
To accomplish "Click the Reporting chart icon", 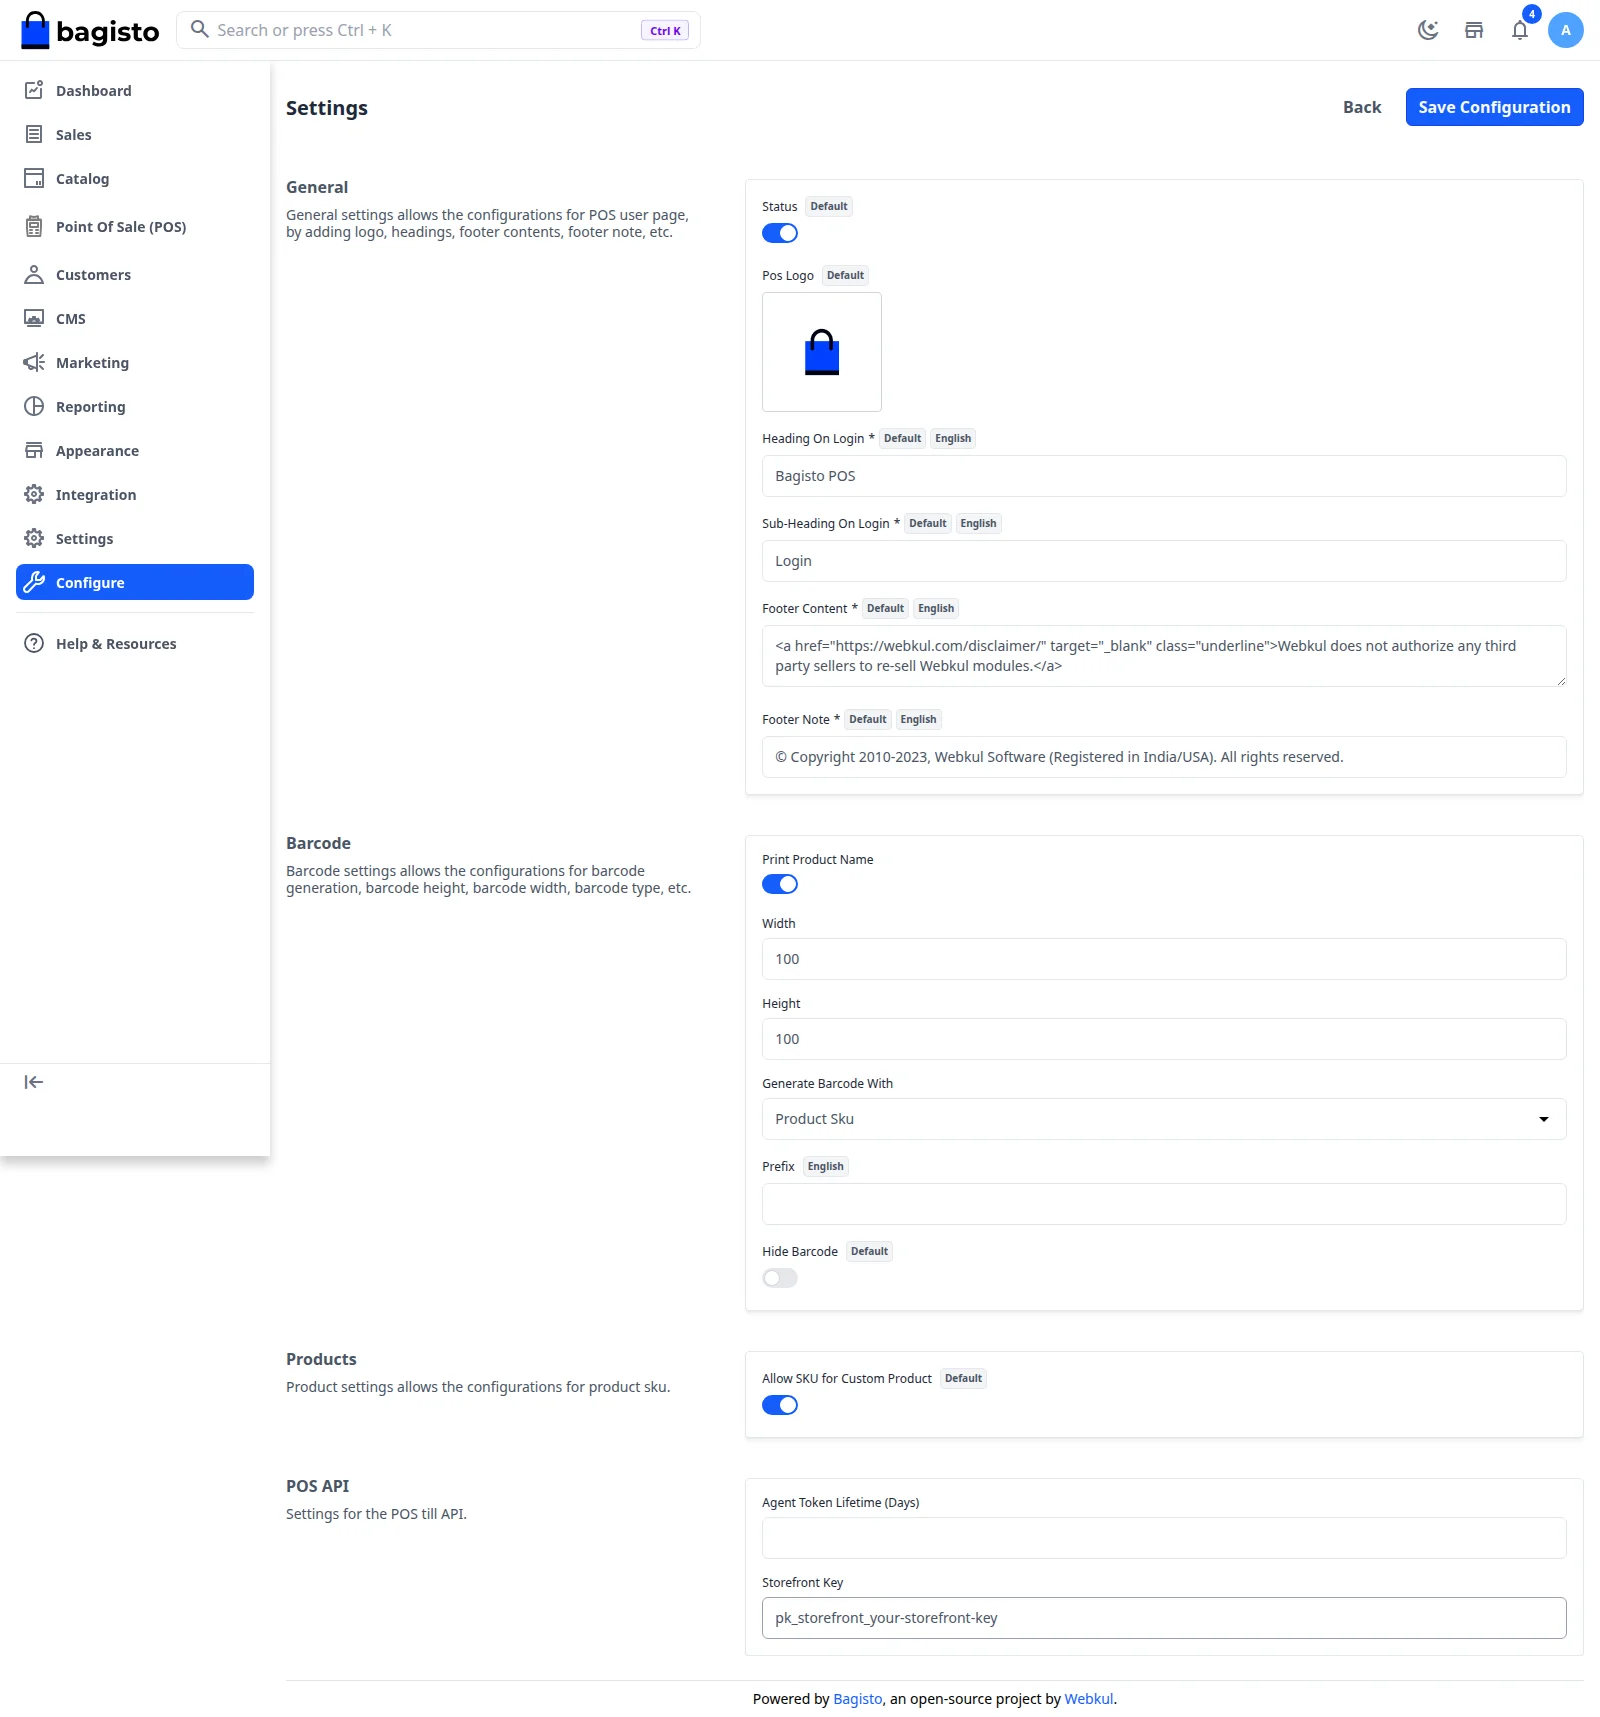I will 34,406.
